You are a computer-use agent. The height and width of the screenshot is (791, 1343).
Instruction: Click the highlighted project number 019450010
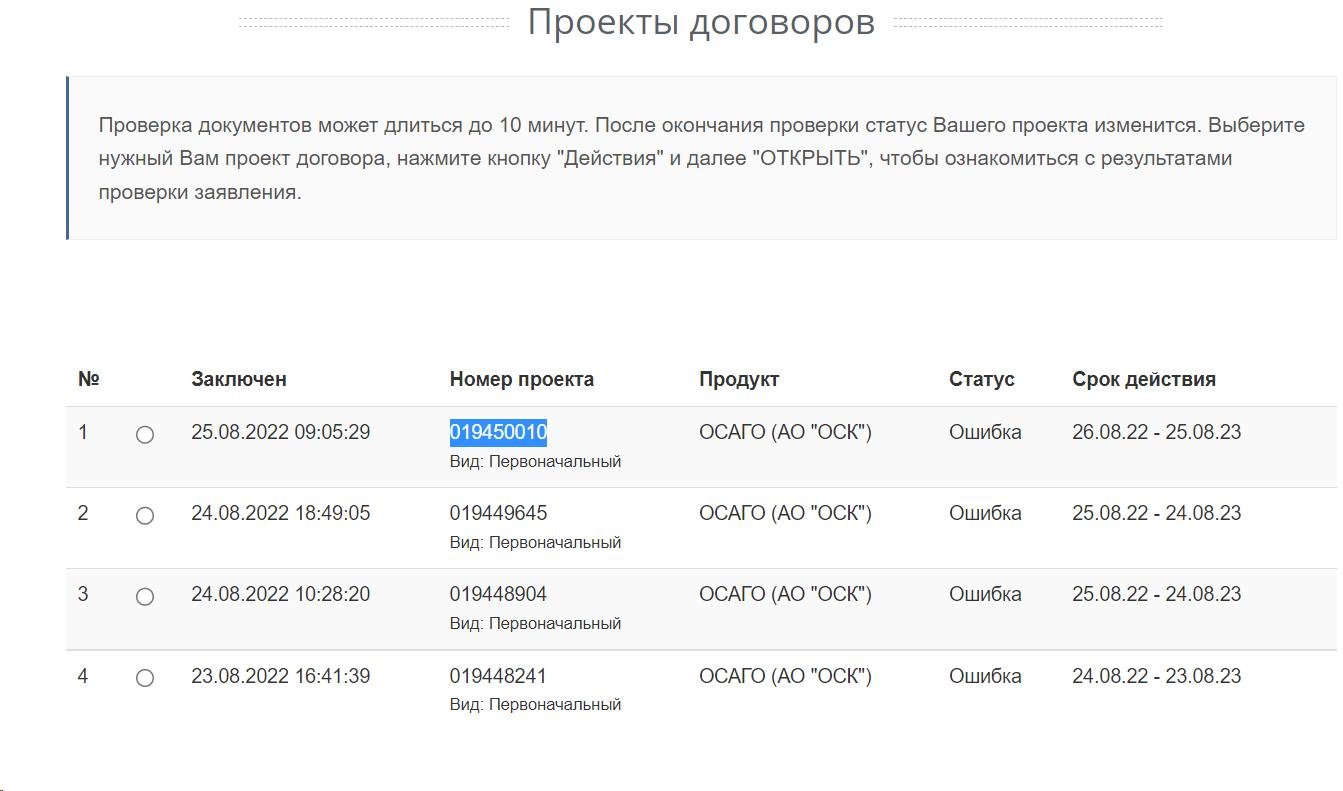tap(498, 432)
